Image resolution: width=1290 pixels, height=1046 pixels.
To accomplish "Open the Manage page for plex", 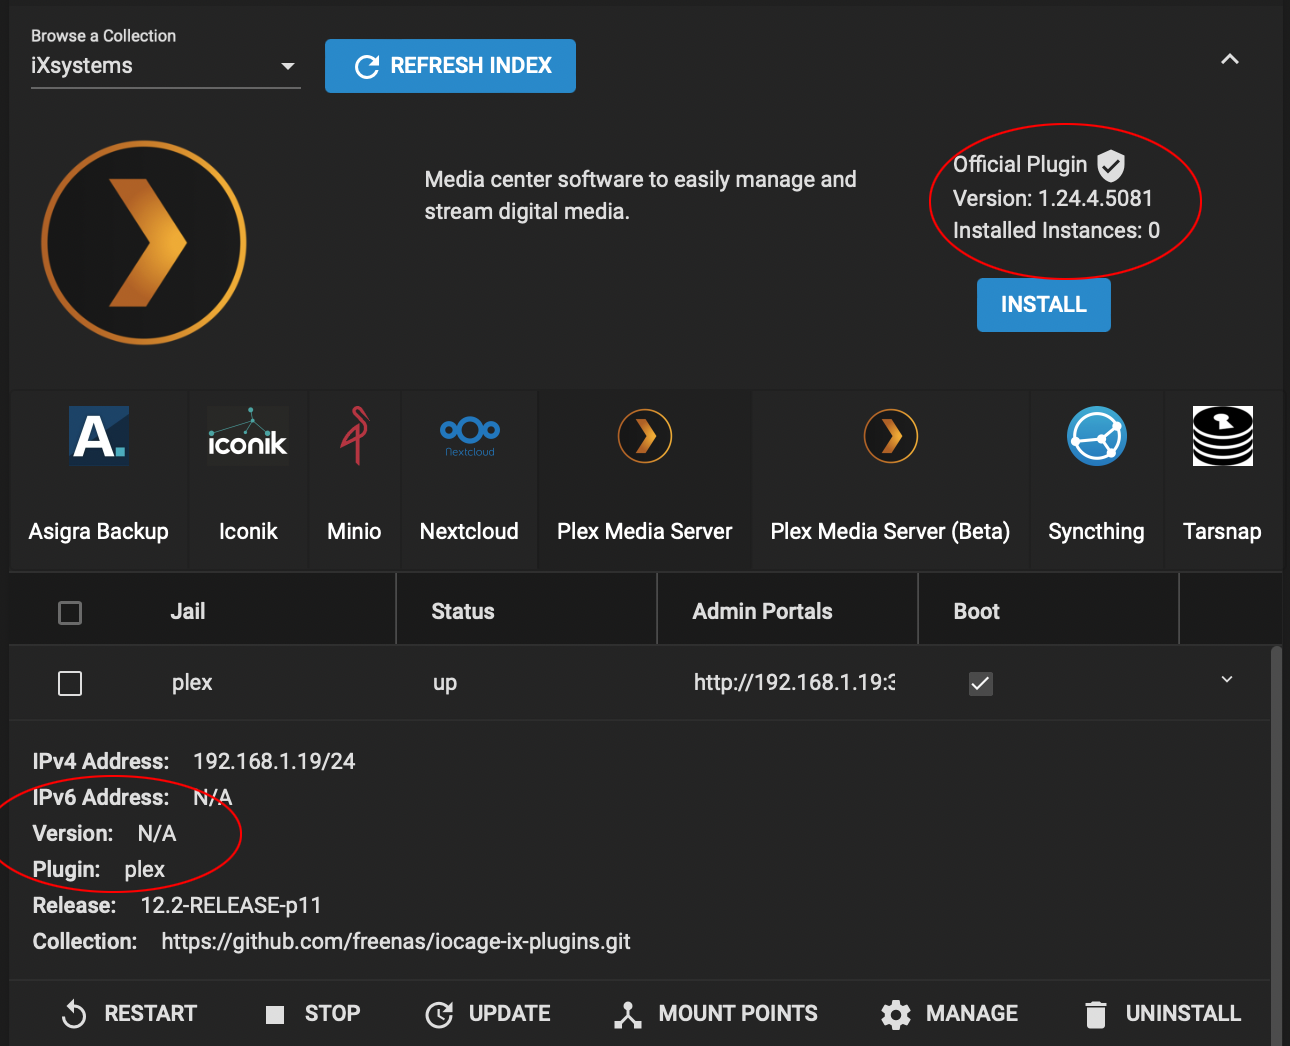I will (x=950, y=1014).
